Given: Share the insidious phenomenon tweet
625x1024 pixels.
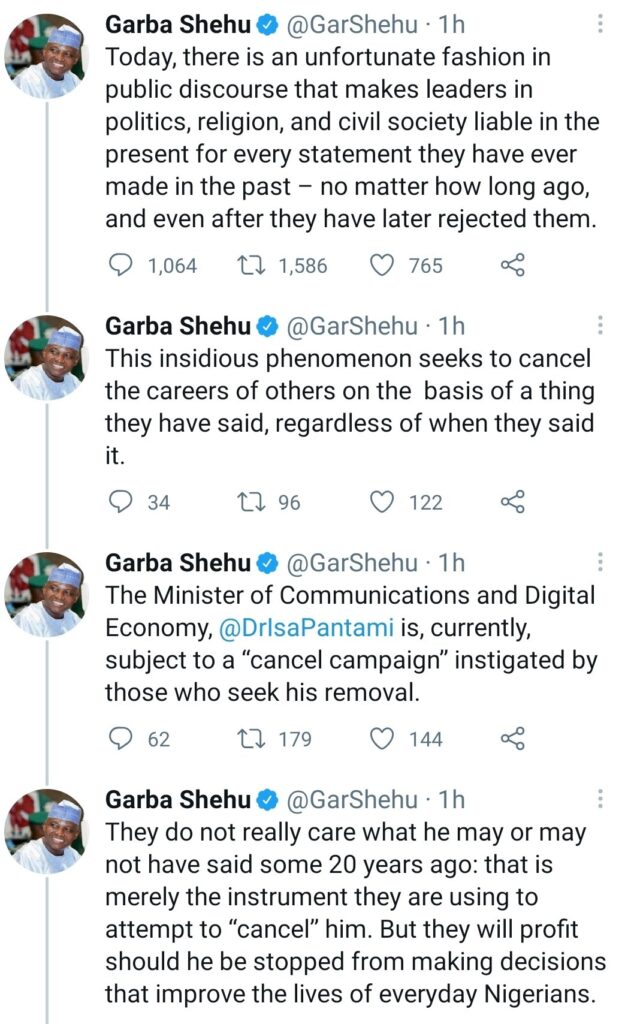Looking at the screenshot, I should (513, 502).
